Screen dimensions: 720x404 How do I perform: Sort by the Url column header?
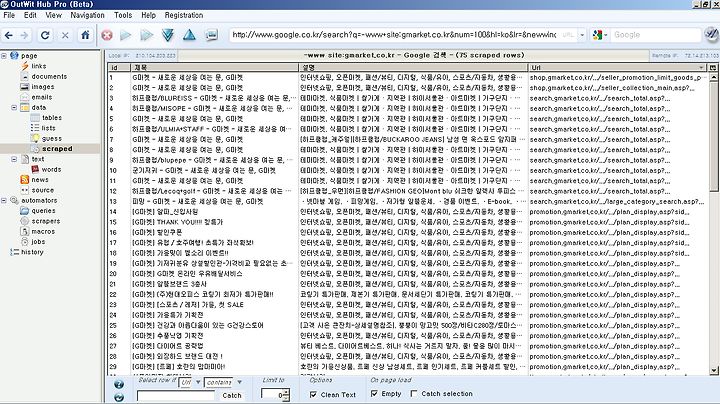(618, 67)
